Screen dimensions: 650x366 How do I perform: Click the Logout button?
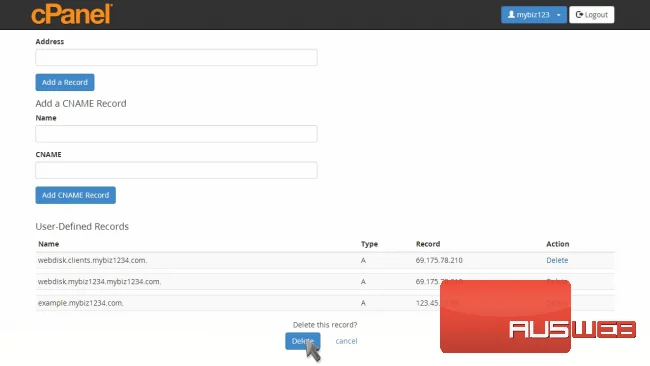(x=592, y=15)
